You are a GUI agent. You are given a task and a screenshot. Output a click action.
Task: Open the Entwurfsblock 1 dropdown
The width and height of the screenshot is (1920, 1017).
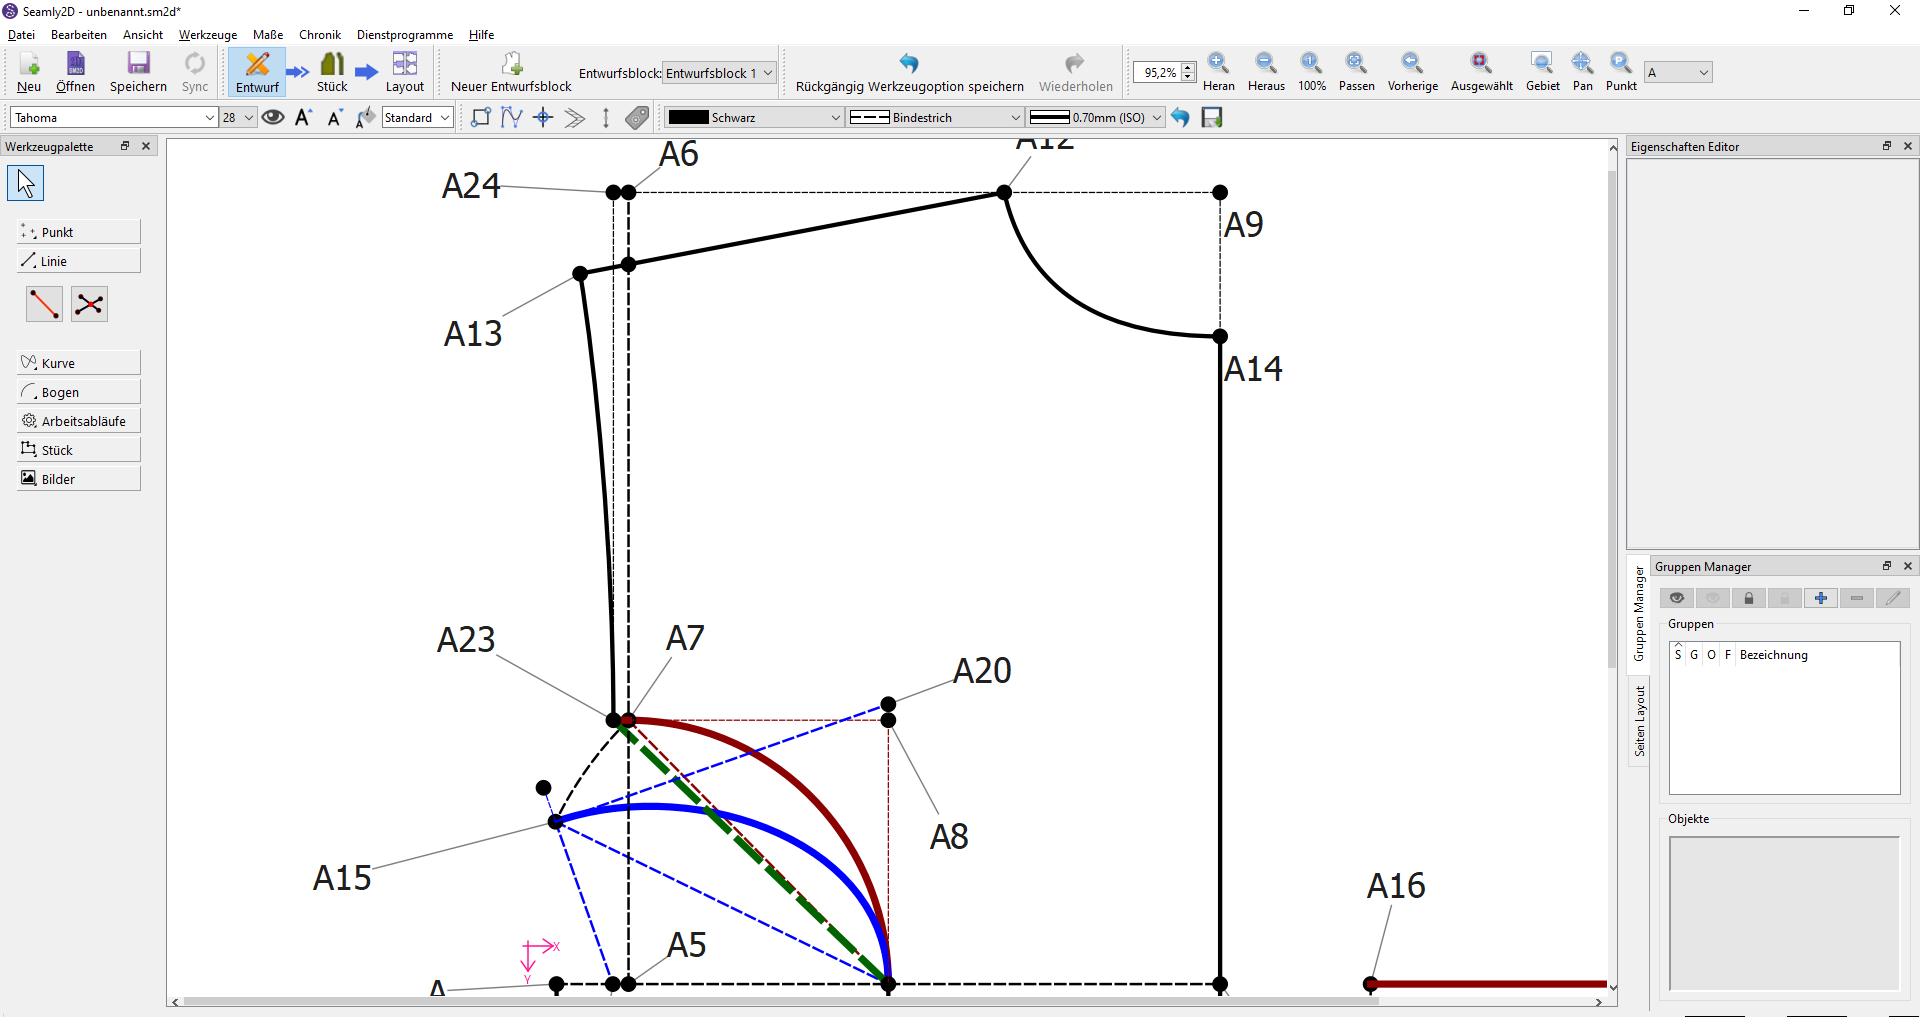[x=720, y=73]
